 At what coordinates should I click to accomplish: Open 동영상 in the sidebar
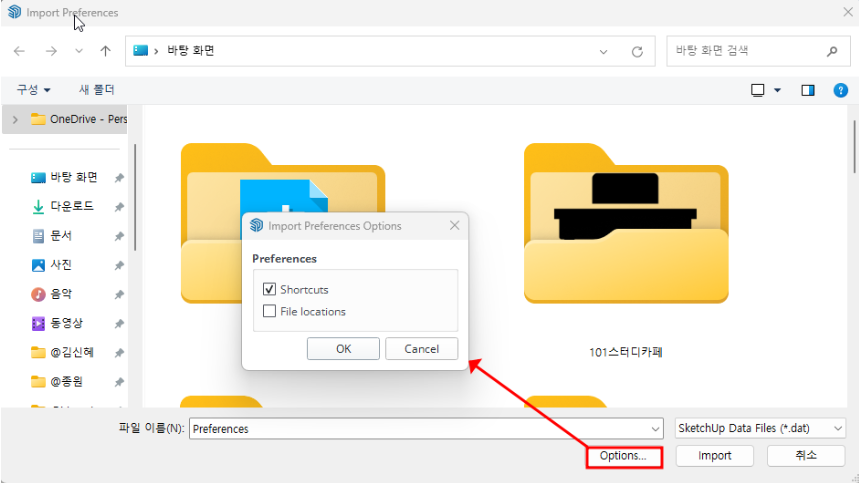[x=57, y=323]
